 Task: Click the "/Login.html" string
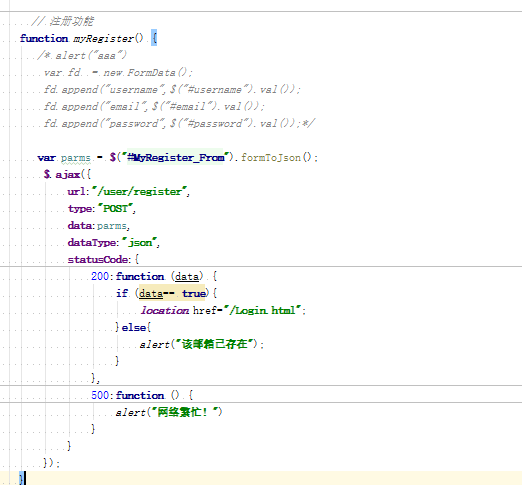[263, 311]
